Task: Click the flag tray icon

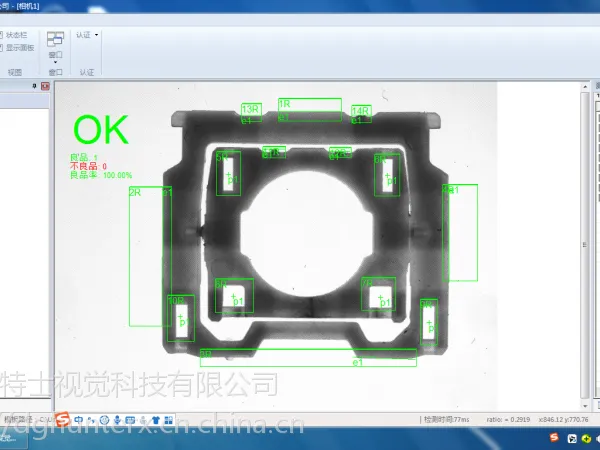Action: pos(572,439)
